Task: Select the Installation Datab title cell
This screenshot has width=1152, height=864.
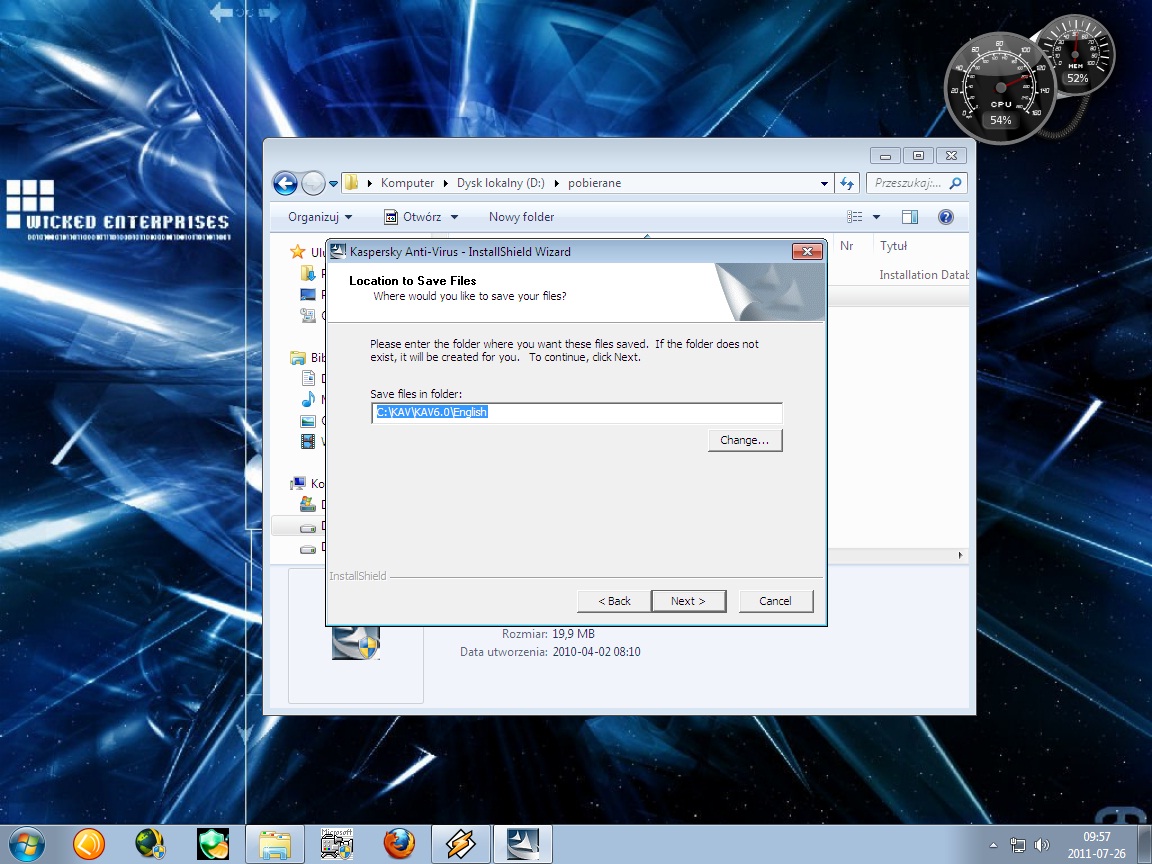Action: coord(924,275)
